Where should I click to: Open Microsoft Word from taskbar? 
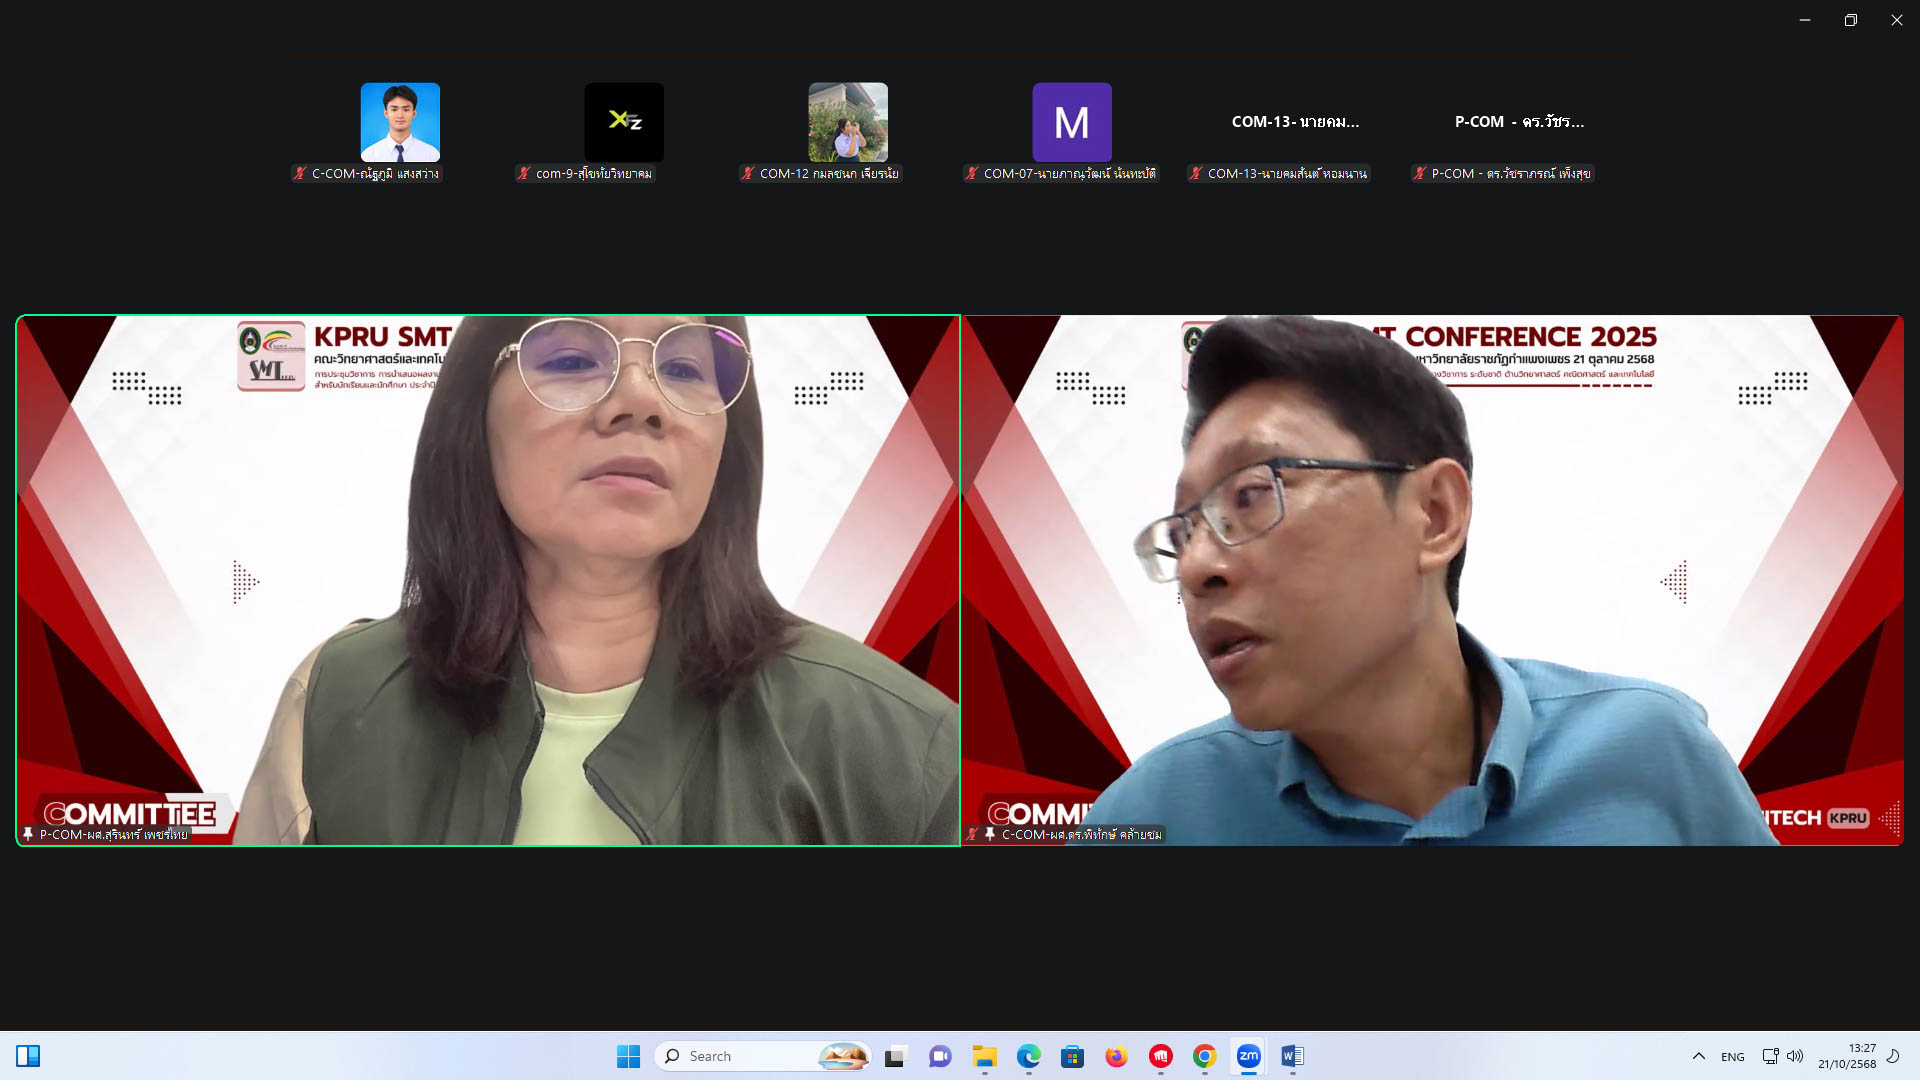click(1292, 1056)
